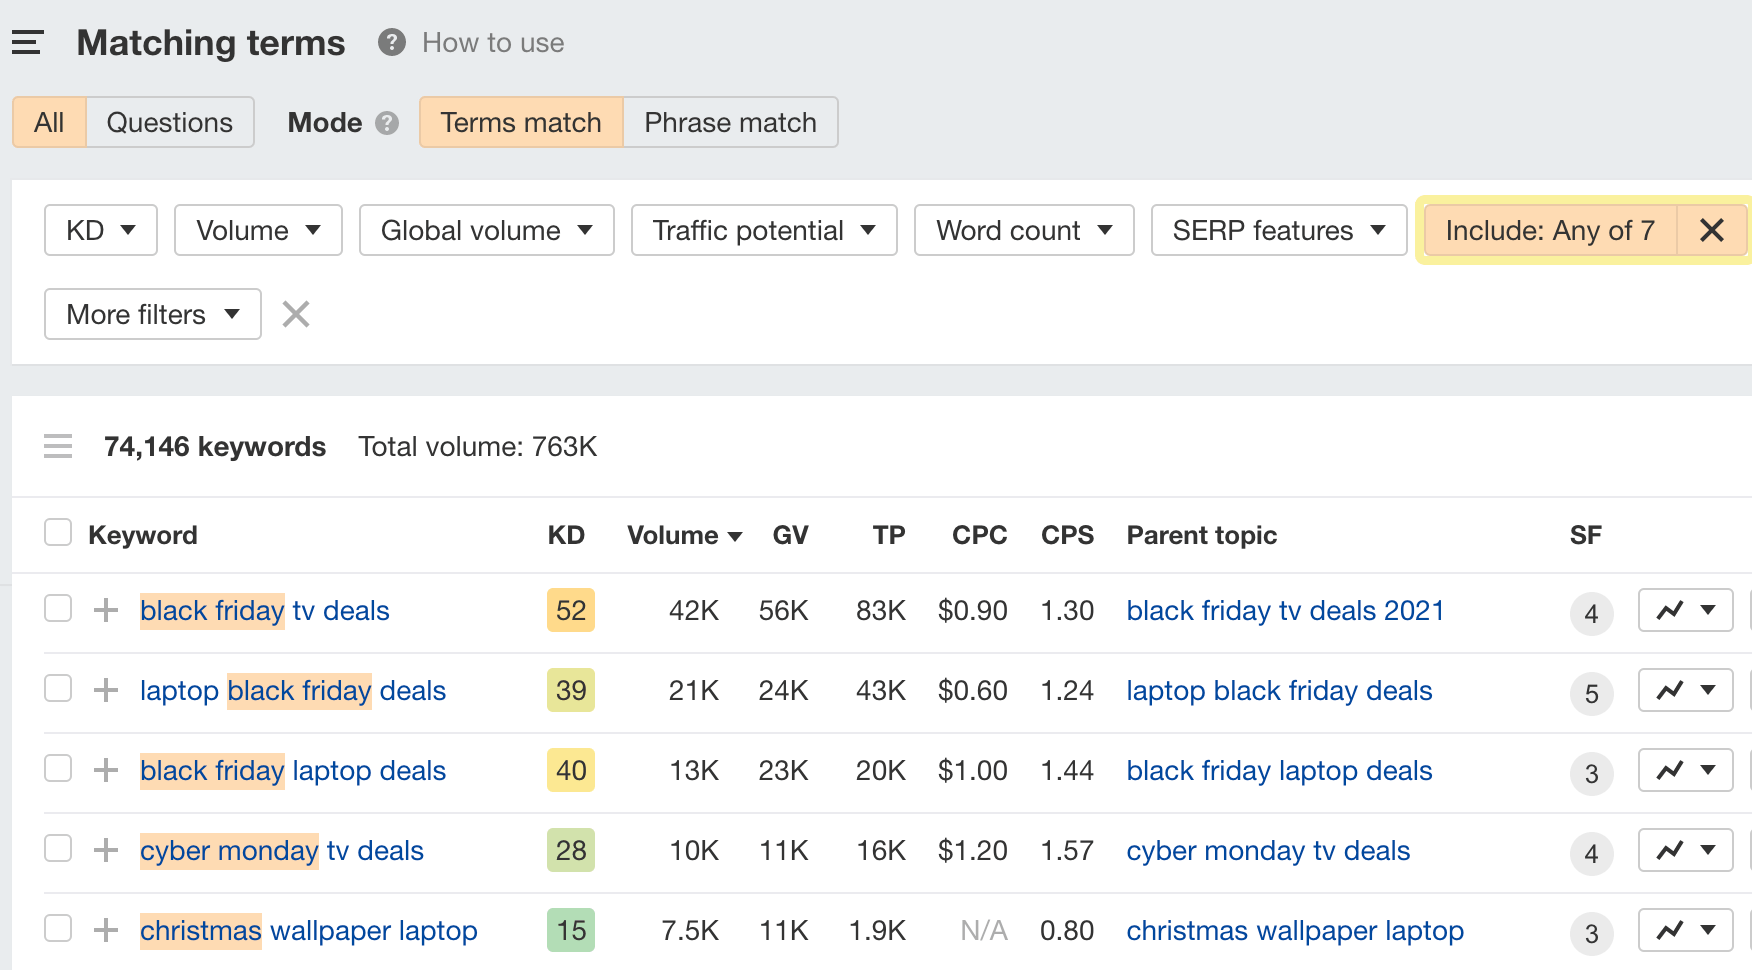The width and height of the screenshot is (1752, 970).
Task: Open the hamburger navigation menu
Action: click(27, 42)
